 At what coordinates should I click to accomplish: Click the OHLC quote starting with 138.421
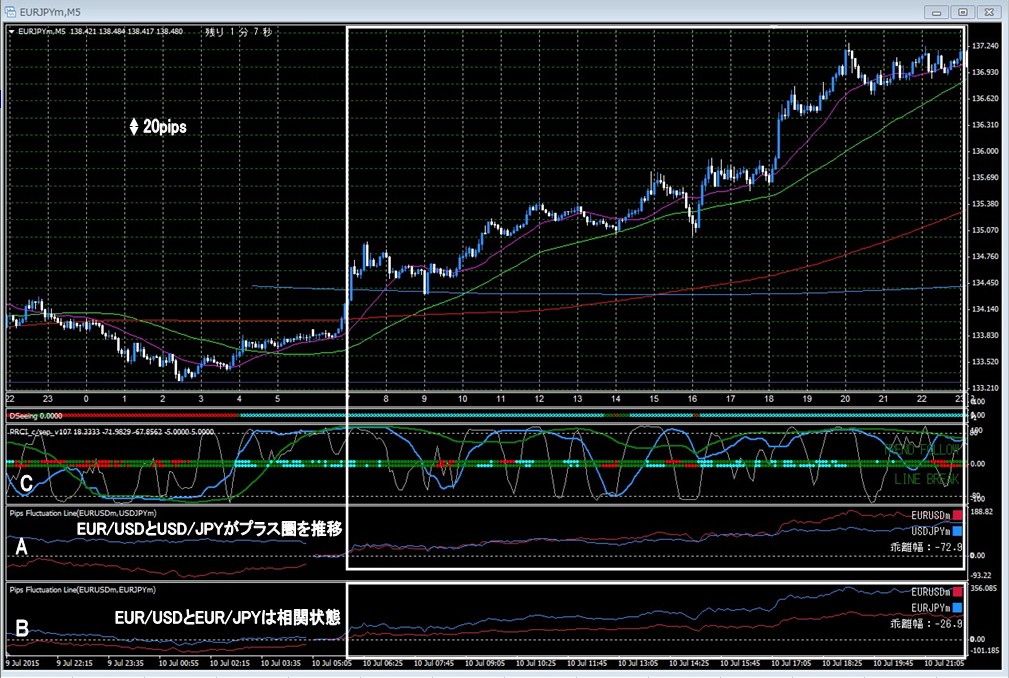coord(126,32)
